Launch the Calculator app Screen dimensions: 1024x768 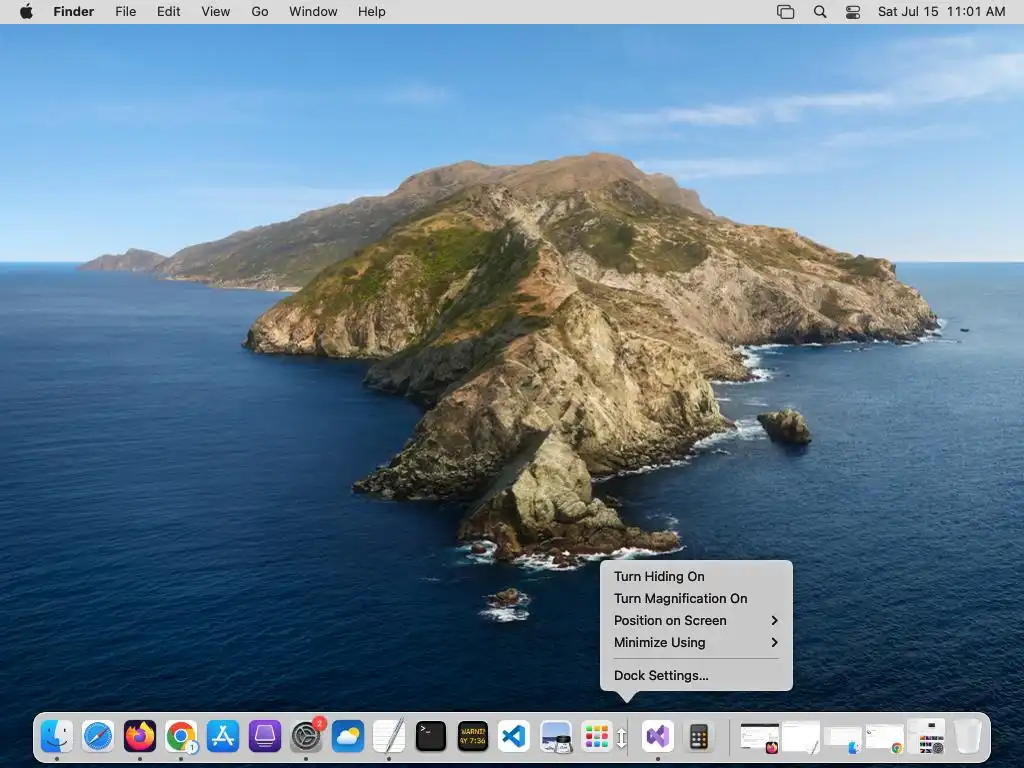[699, 737]
